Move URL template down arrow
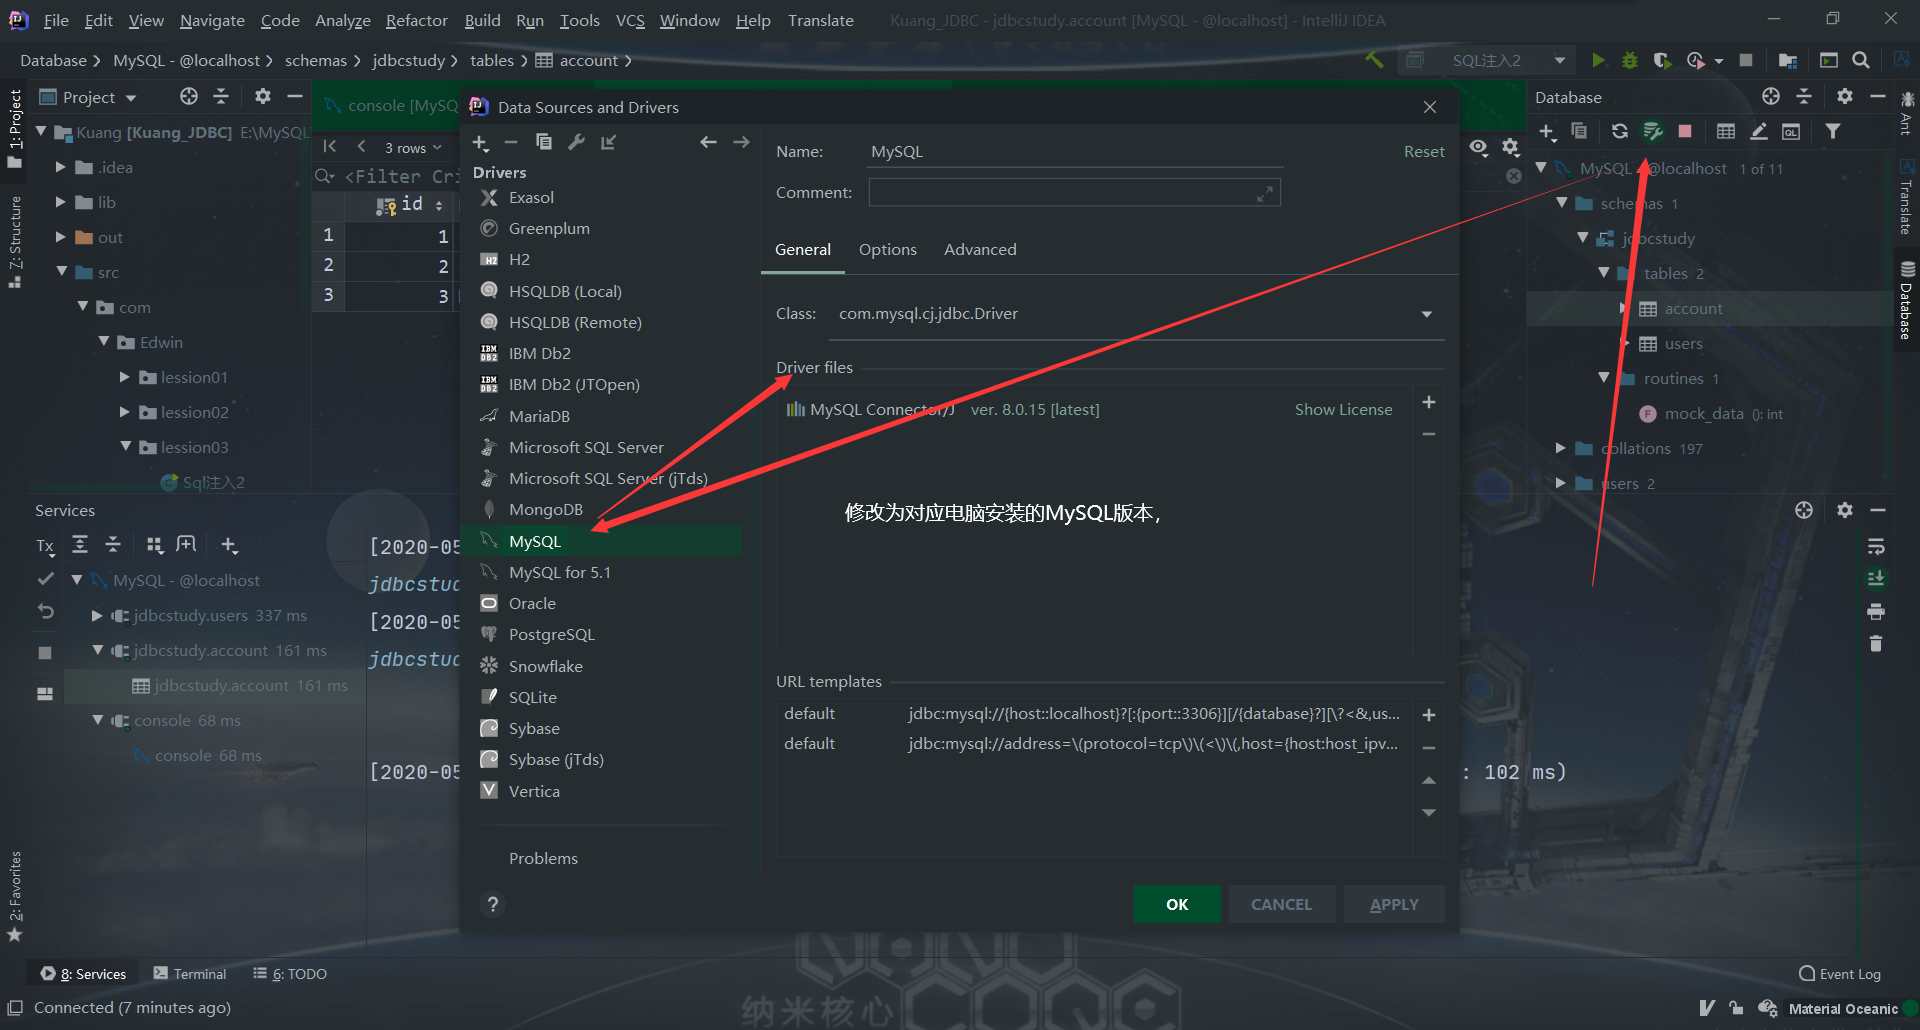Screen dimensions: 1920x1030 [1429, 813]
